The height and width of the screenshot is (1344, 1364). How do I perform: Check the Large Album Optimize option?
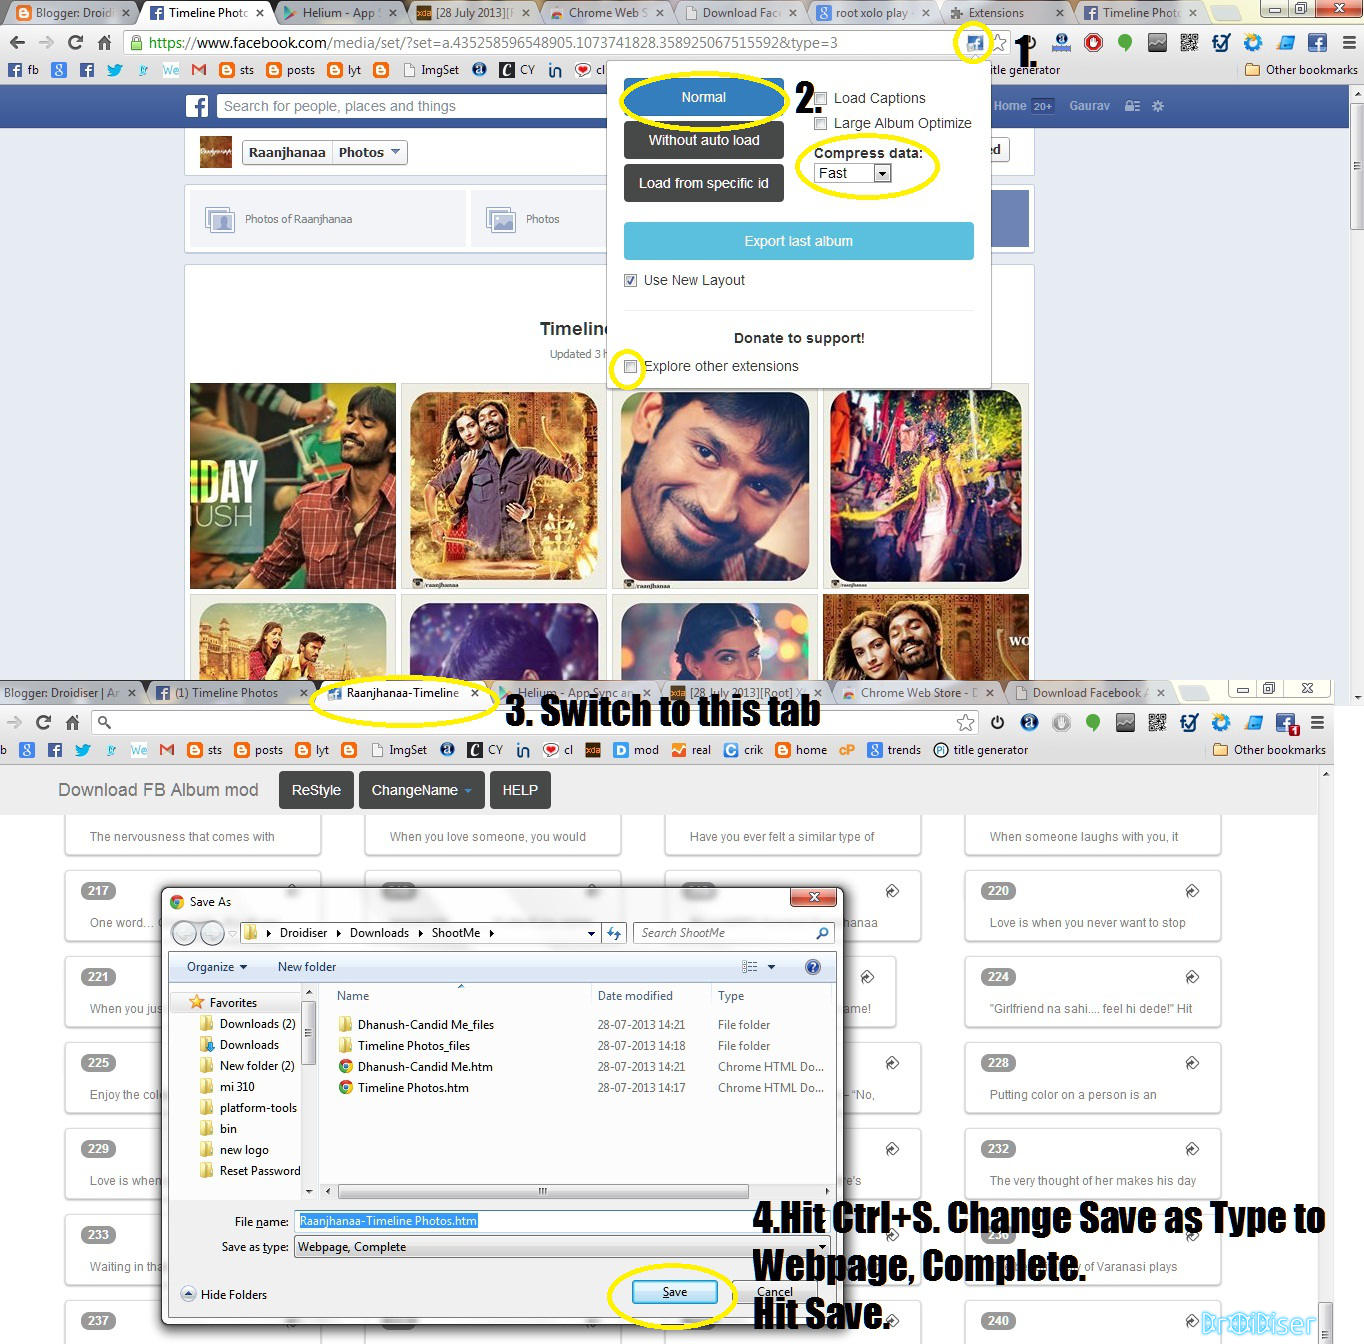point(821,123)
